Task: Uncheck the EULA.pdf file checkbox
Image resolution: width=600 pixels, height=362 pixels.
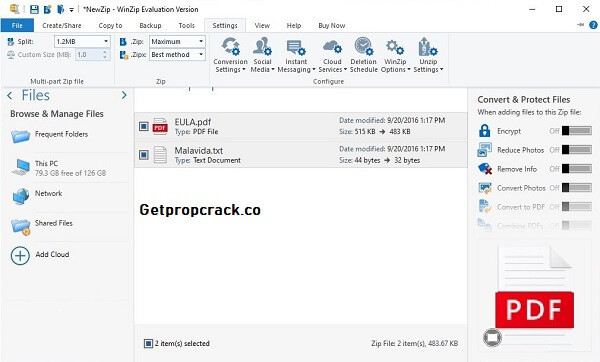Action: point(143,126)
